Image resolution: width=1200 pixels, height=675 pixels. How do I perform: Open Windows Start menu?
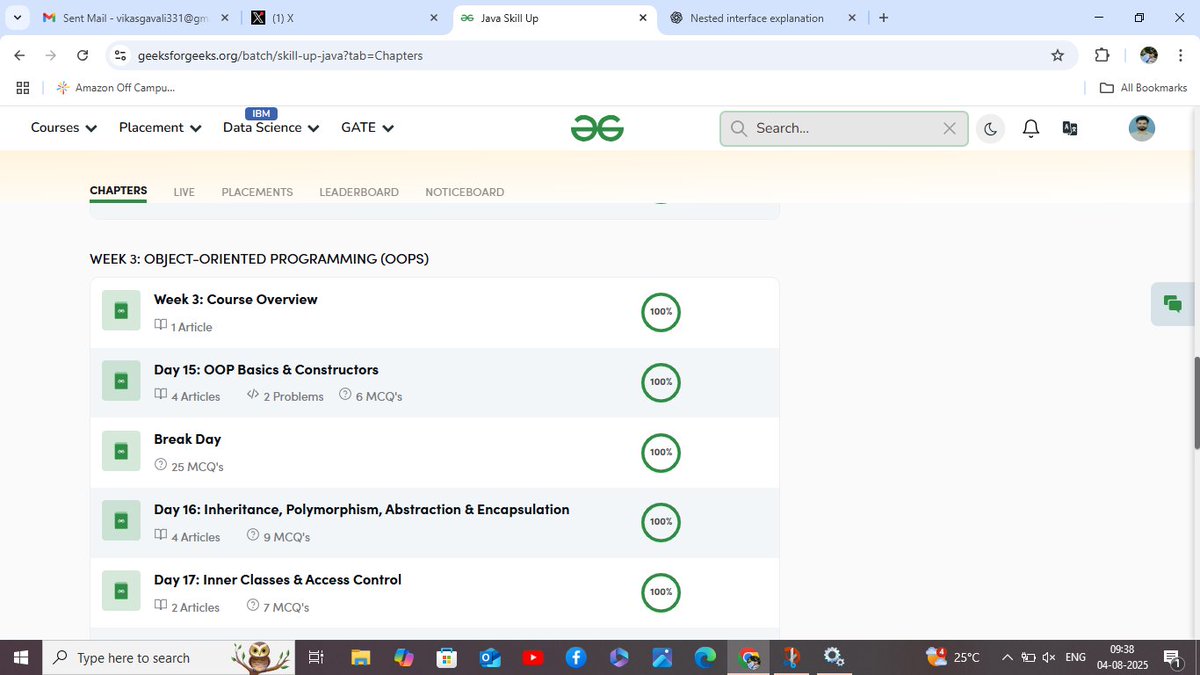click(x=20, y=658)
